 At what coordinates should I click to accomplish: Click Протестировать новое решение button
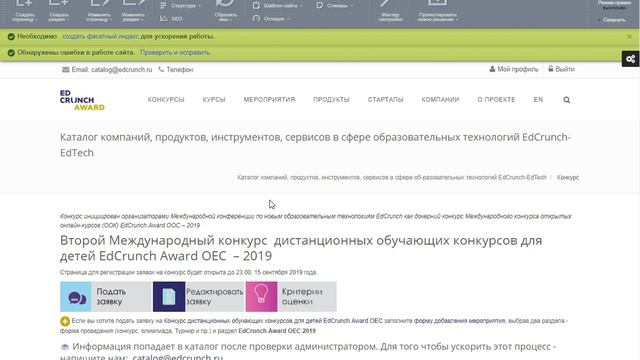click(438, 11)
